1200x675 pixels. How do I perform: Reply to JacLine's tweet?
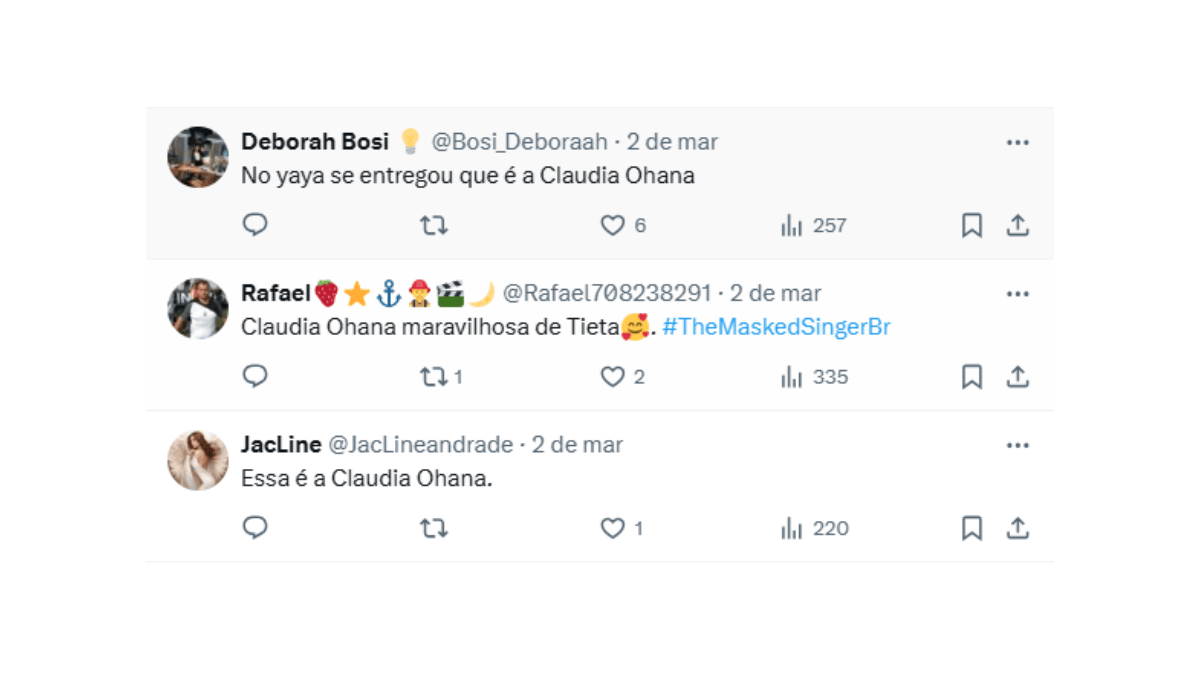click(x=255, y=528)
